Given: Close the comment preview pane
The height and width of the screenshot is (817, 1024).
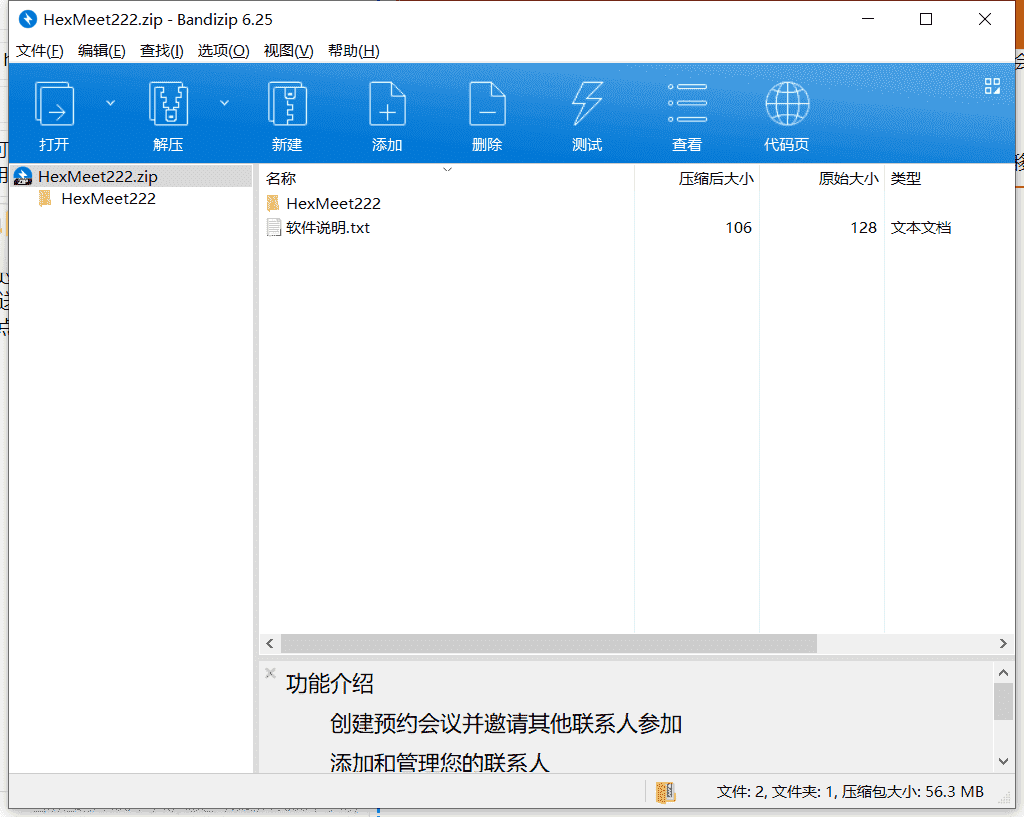Looking at the screenshot, I should tap(270, 673).
